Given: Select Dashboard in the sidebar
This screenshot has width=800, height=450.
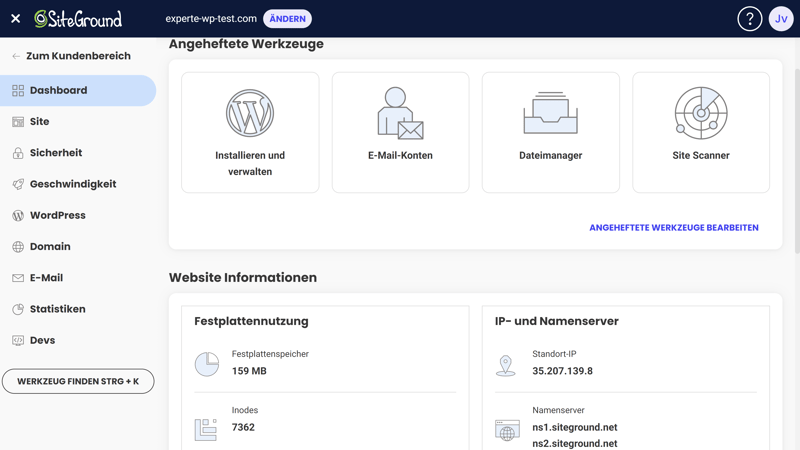Looking at the screenshot, I should click(58, 90).
